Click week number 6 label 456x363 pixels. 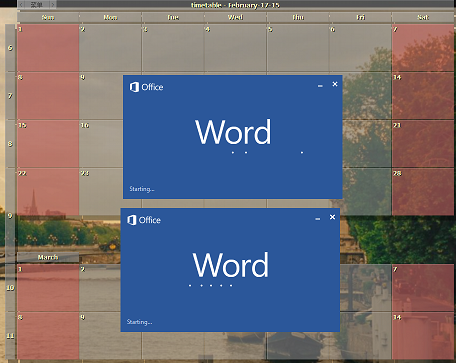[x=10, y=48]
